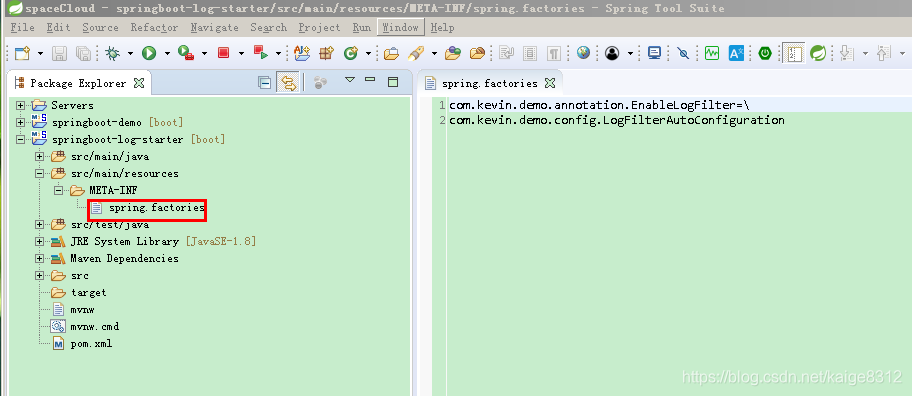Click the blue monitor console icon
Viewport: 912px width, 396px height.
pyautogui.click(x=654, y=53)
